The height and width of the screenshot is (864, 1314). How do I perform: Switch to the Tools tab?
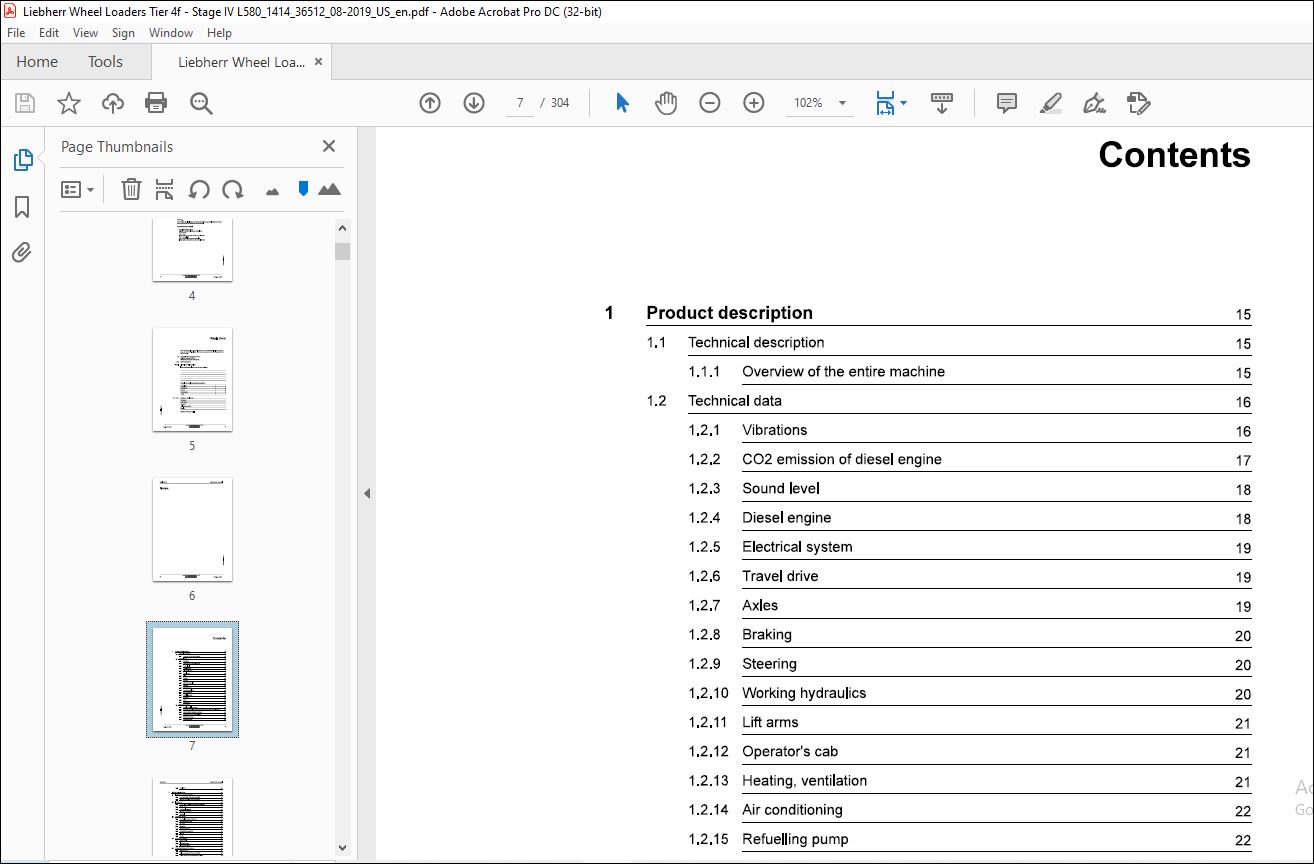click(105, 61)
